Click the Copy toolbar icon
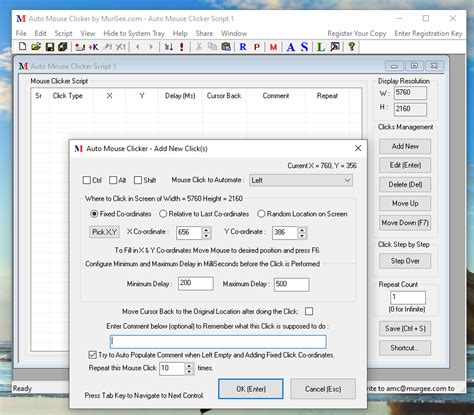 coord(212,47)
